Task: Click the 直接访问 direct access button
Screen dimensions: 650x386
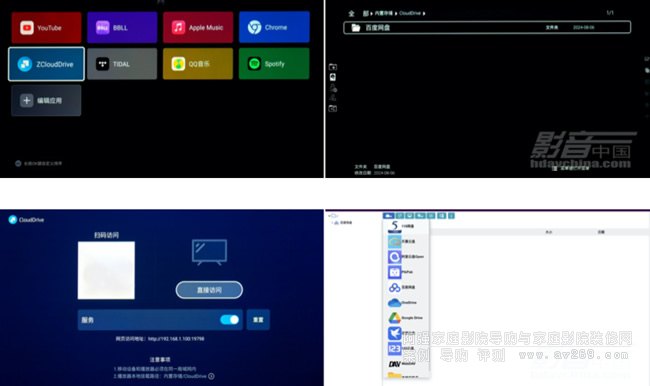Action: point(209,290)
